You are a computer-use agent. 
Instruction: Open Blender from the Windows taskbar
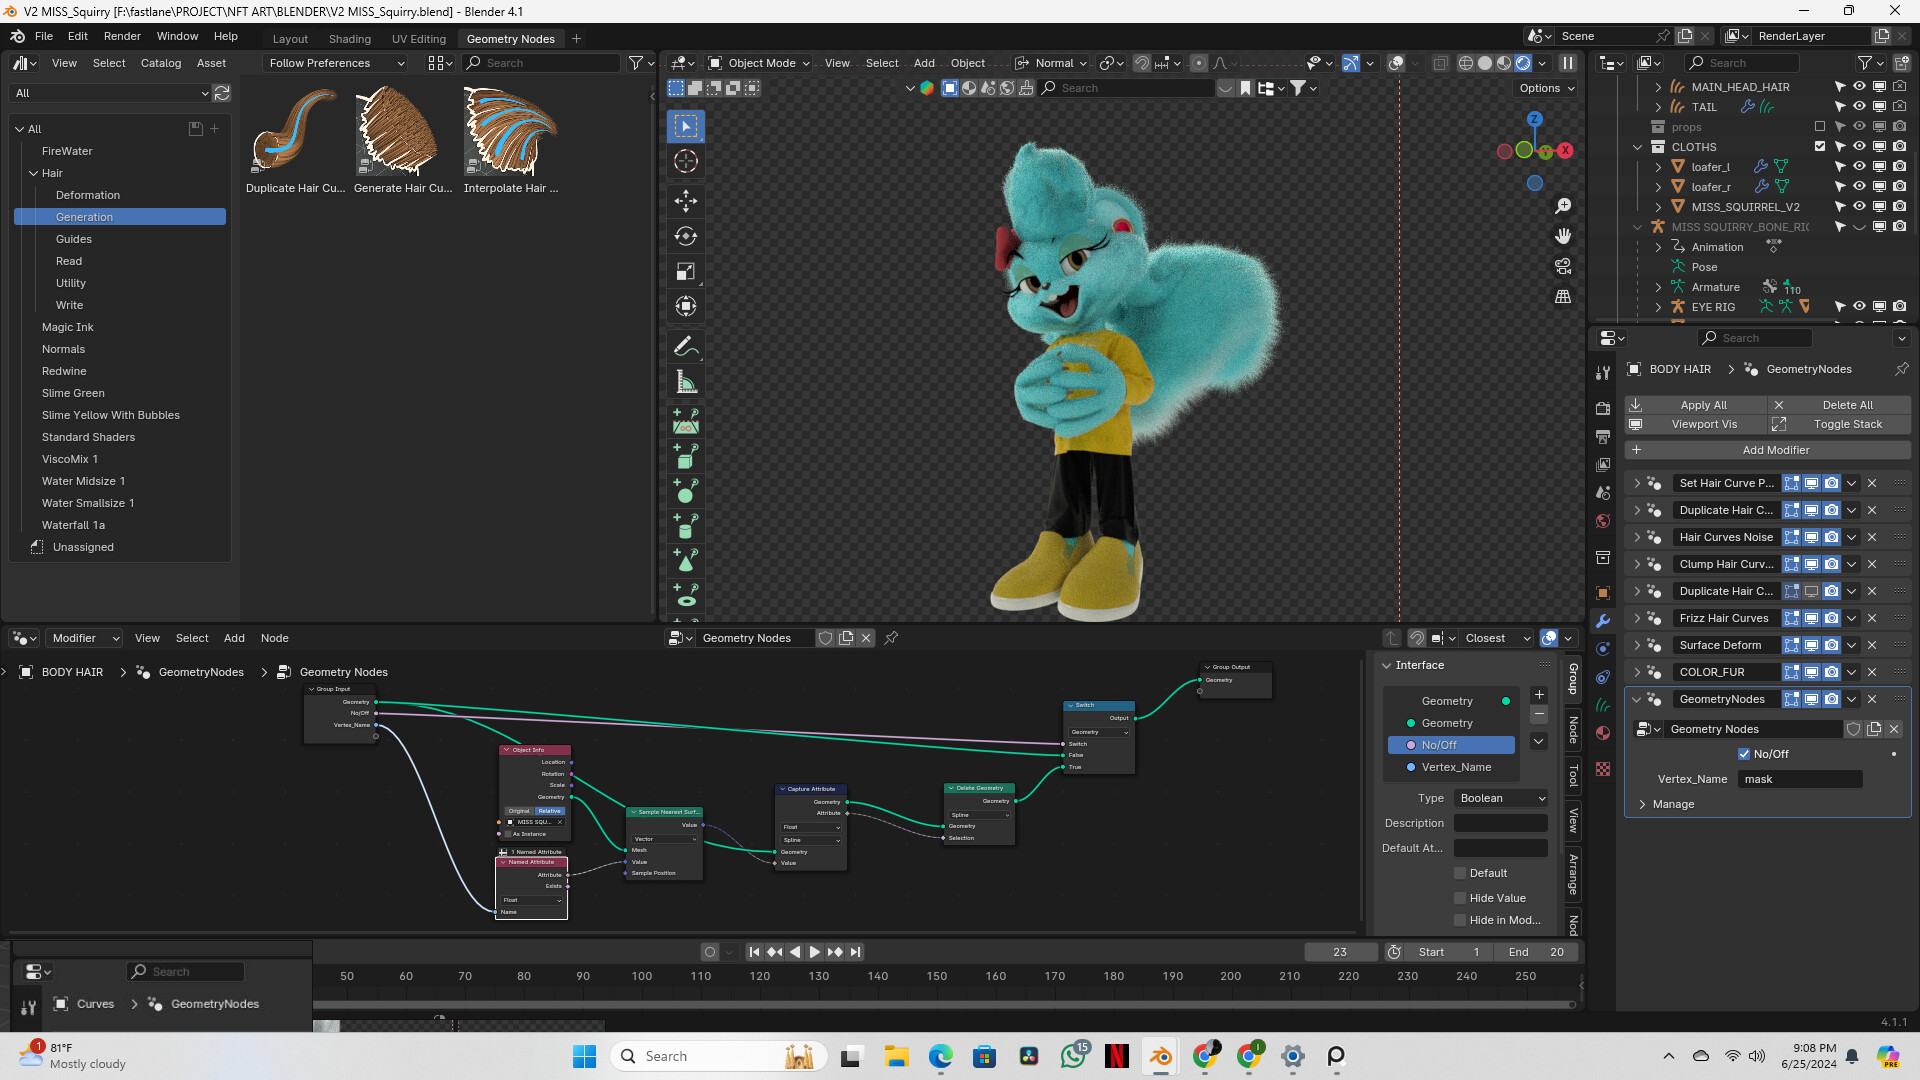click(1161, 1056)
